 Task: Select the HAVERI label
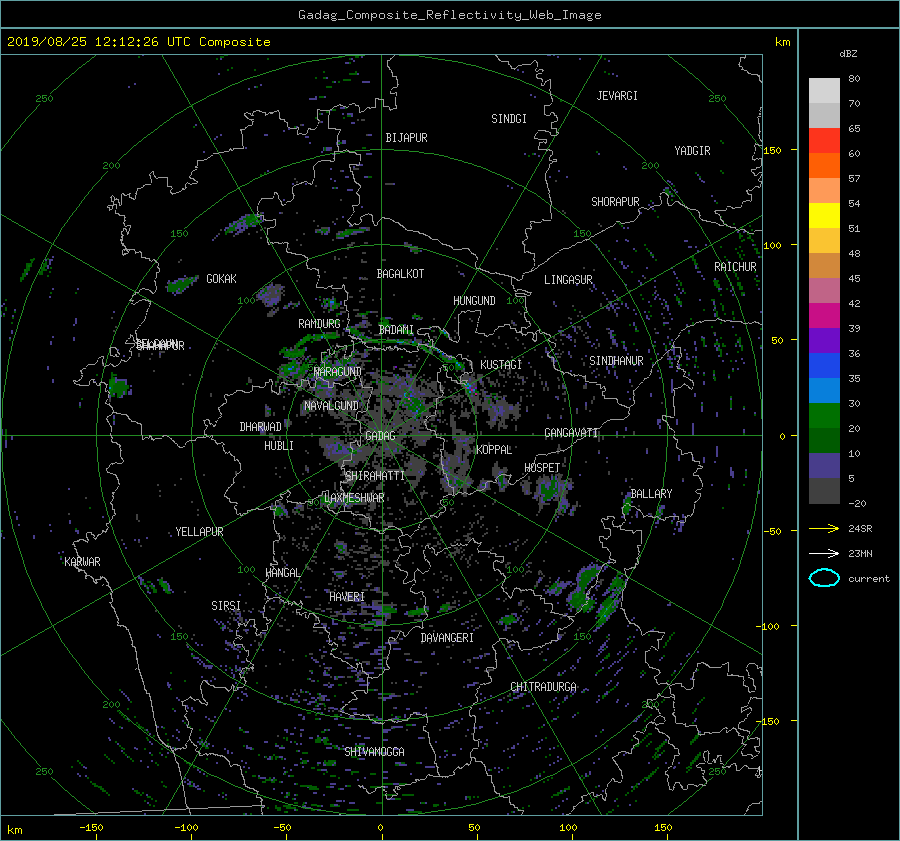[347, 597]
